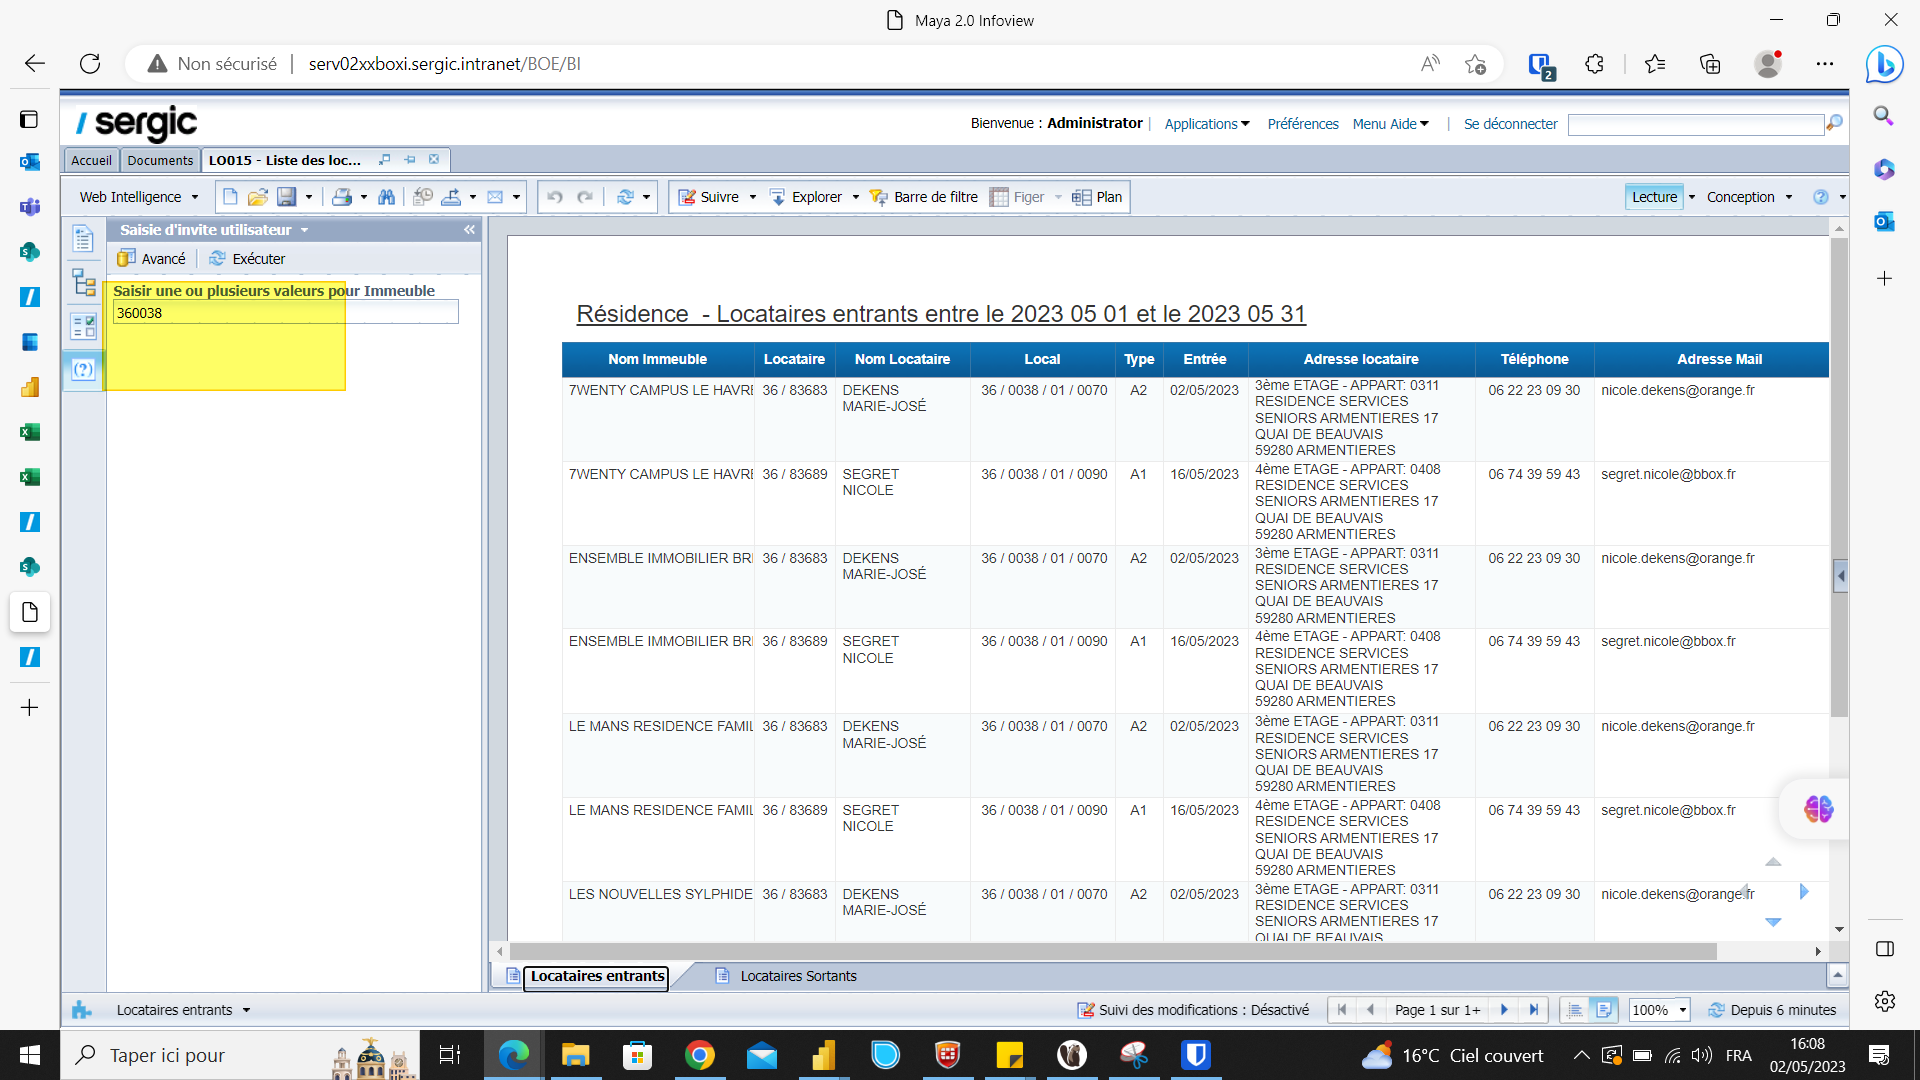
Task: Open the Documents tab
Action: coord(160,160)
